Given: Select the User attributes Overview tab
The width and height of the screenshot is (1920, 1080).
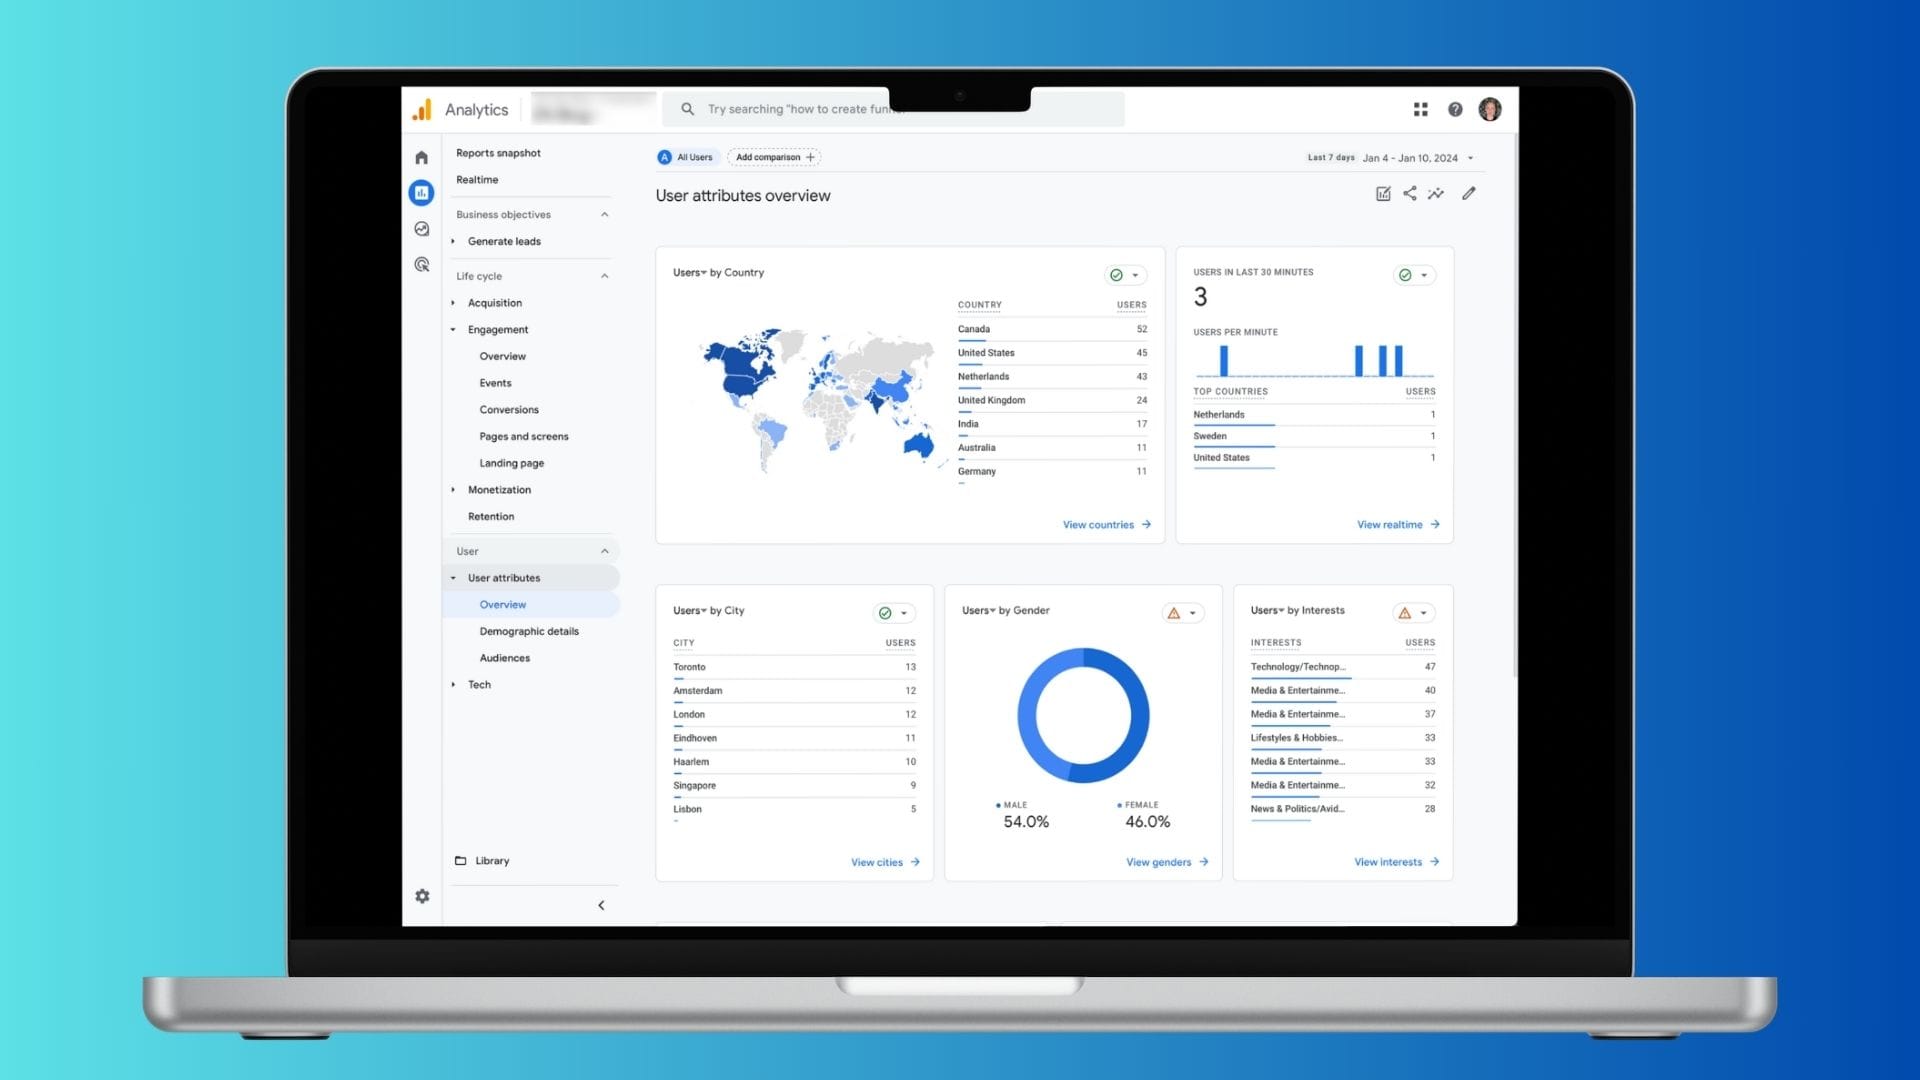Looking at the screenshot, I should [x=502, y=604].
